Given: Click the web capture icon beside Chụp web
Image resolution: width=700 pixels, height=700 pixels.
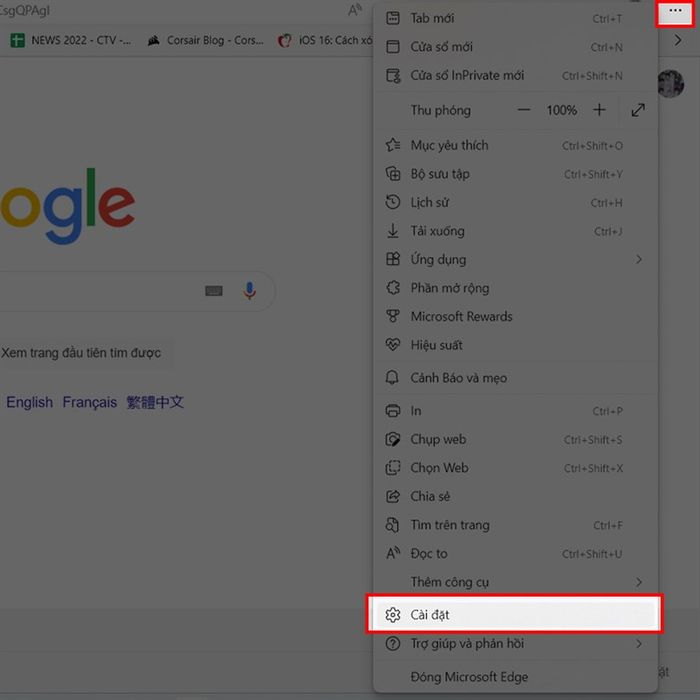Looking at the screenshot, I should point(393,439).
